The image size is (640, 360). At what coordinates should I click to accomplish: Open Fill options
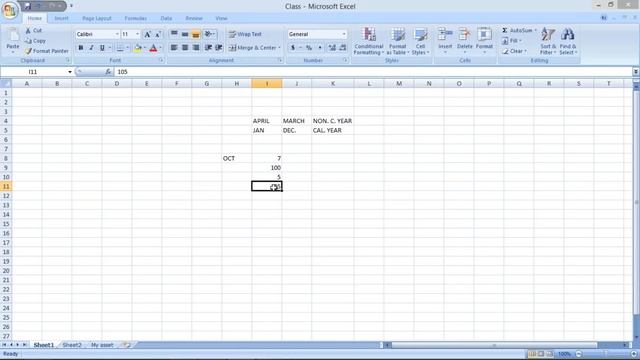point(511,41)
